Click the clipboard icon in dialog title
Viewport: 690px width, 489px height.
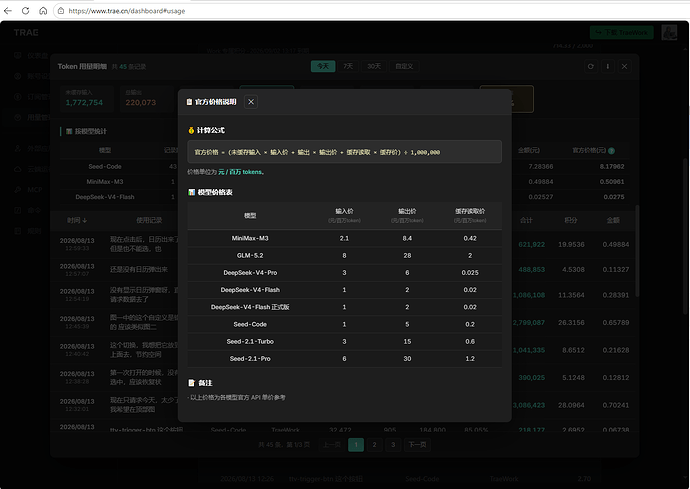(189, 102)
